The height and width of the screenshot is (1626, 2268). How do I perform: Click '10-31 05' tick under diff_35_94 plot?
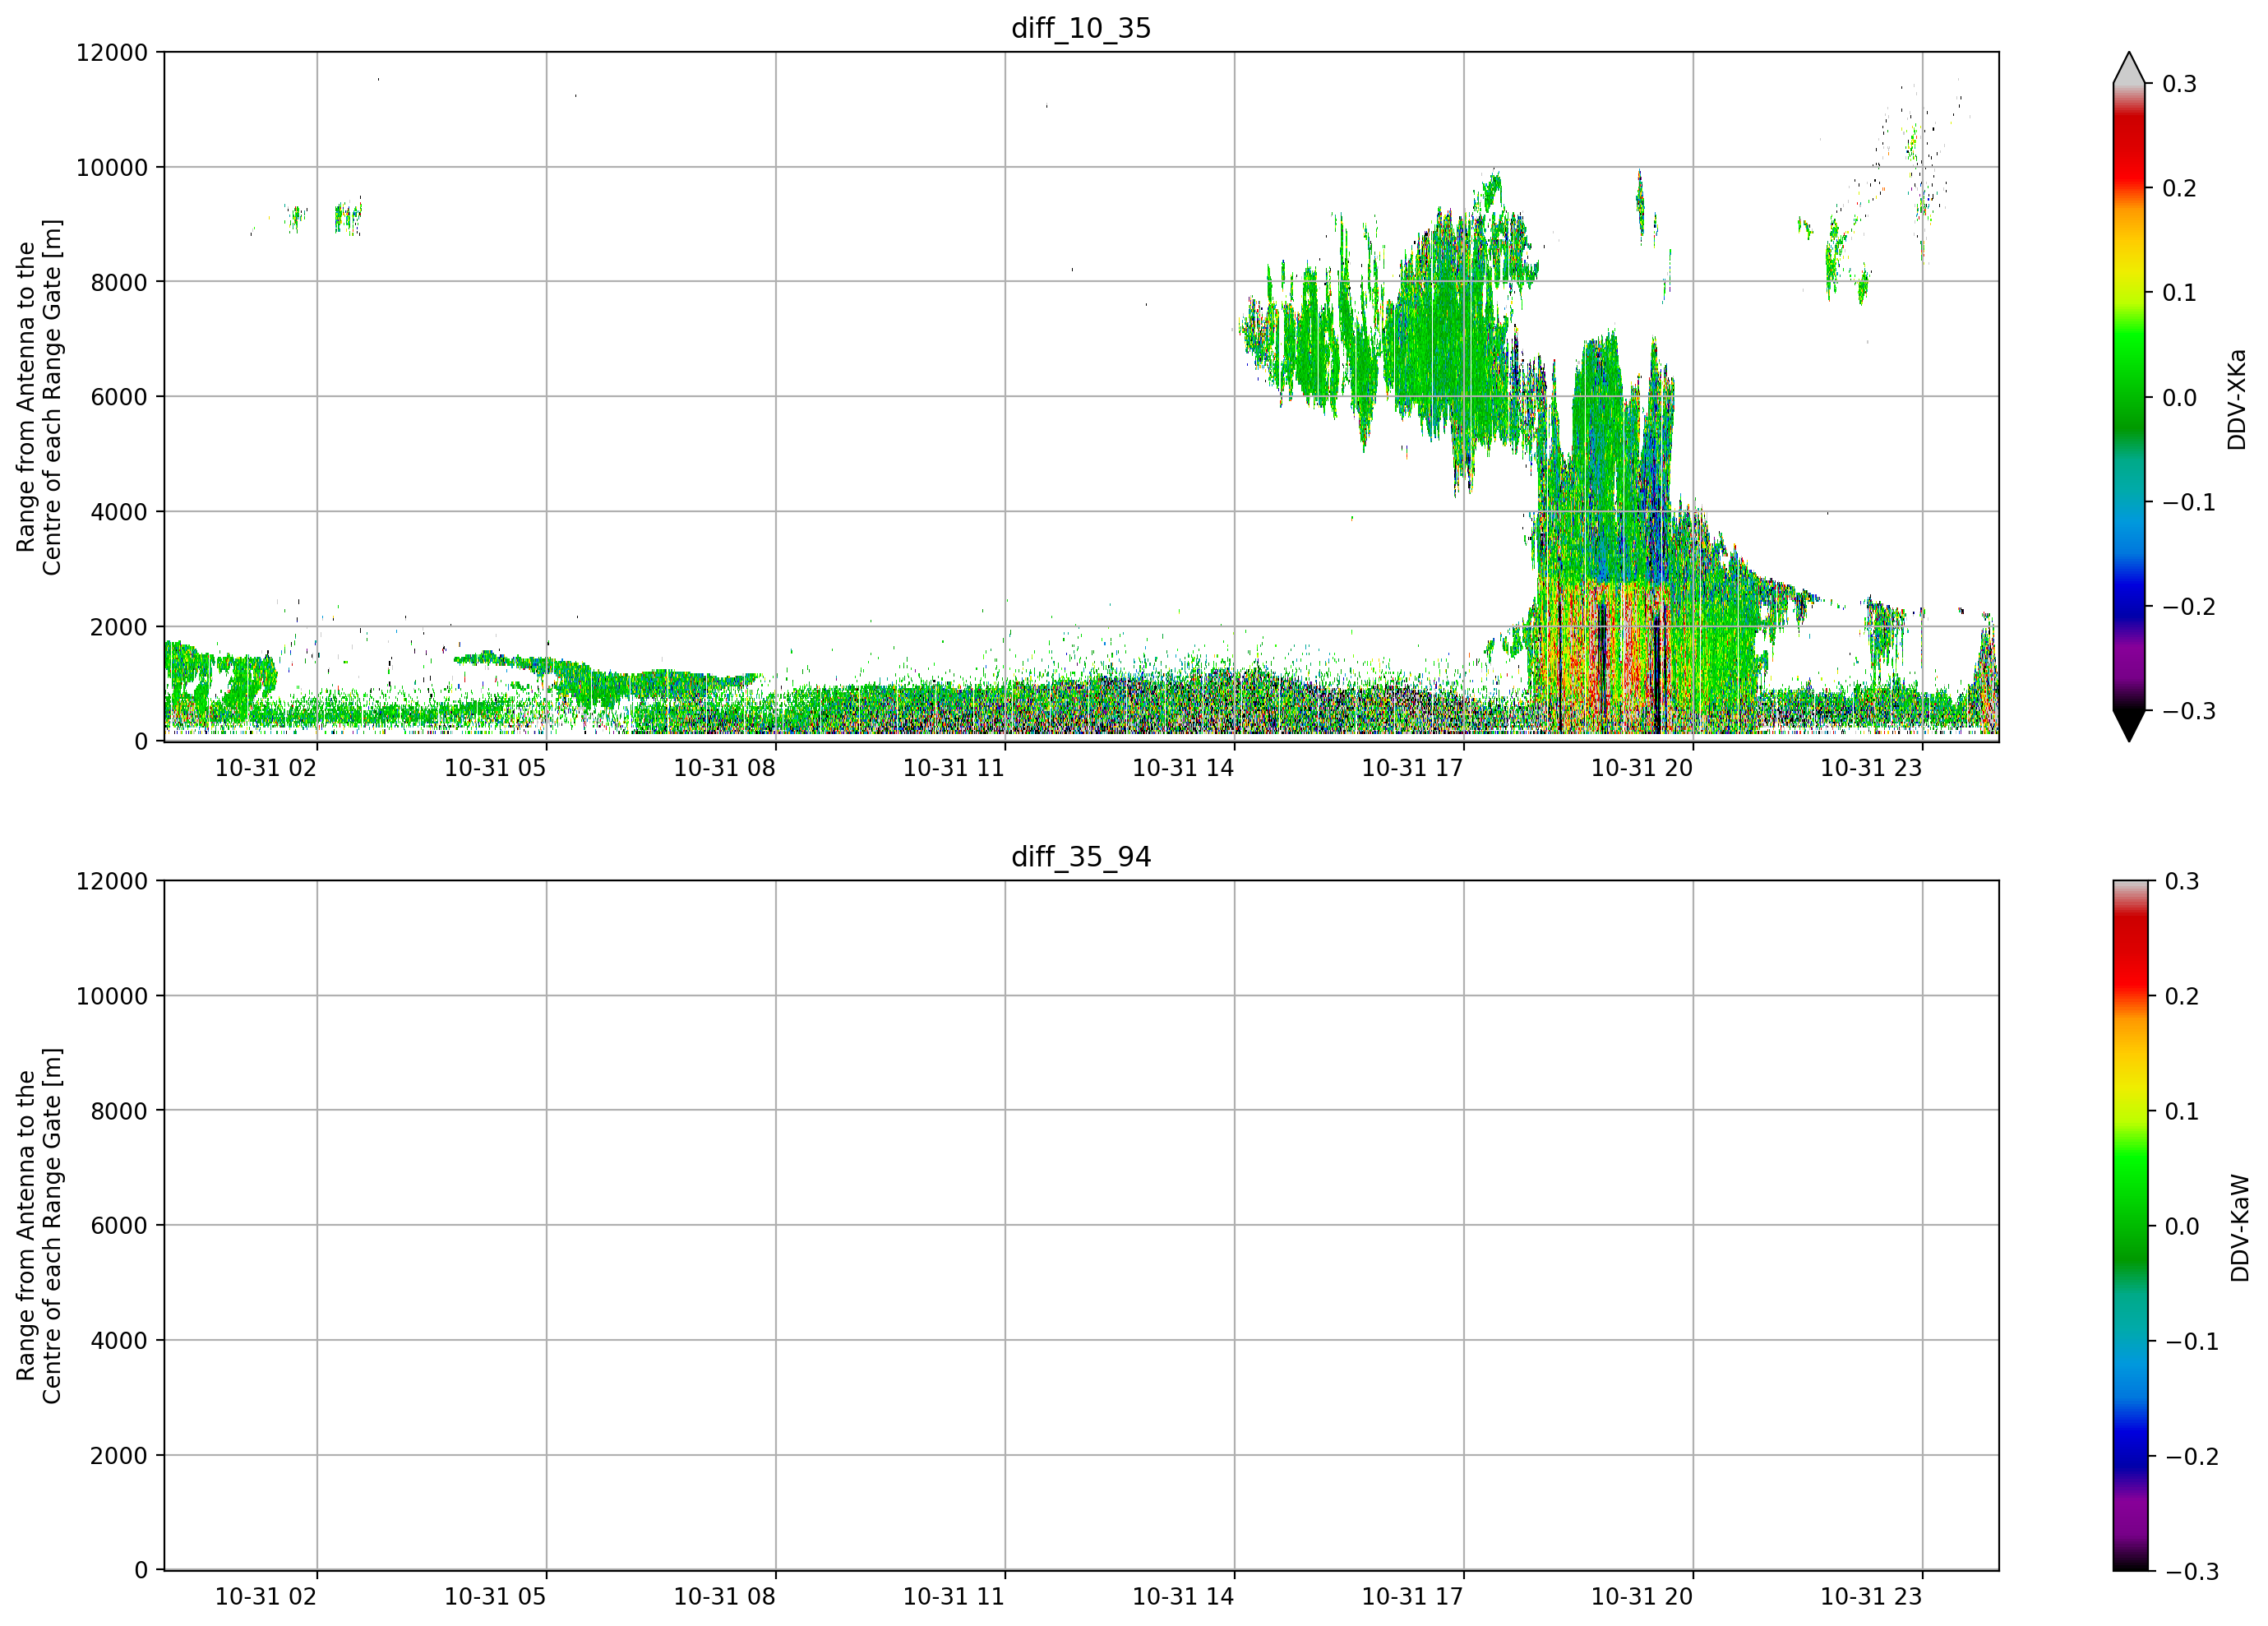(x=495, y=1597)
